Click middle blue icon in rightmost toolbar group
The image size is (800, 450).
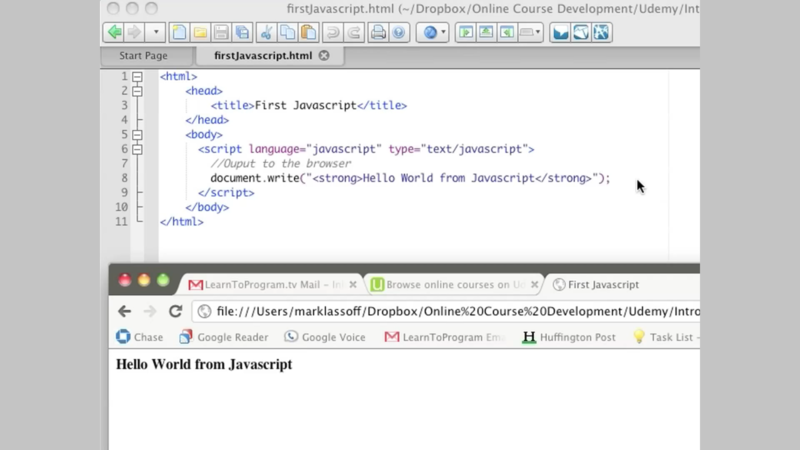581,32
